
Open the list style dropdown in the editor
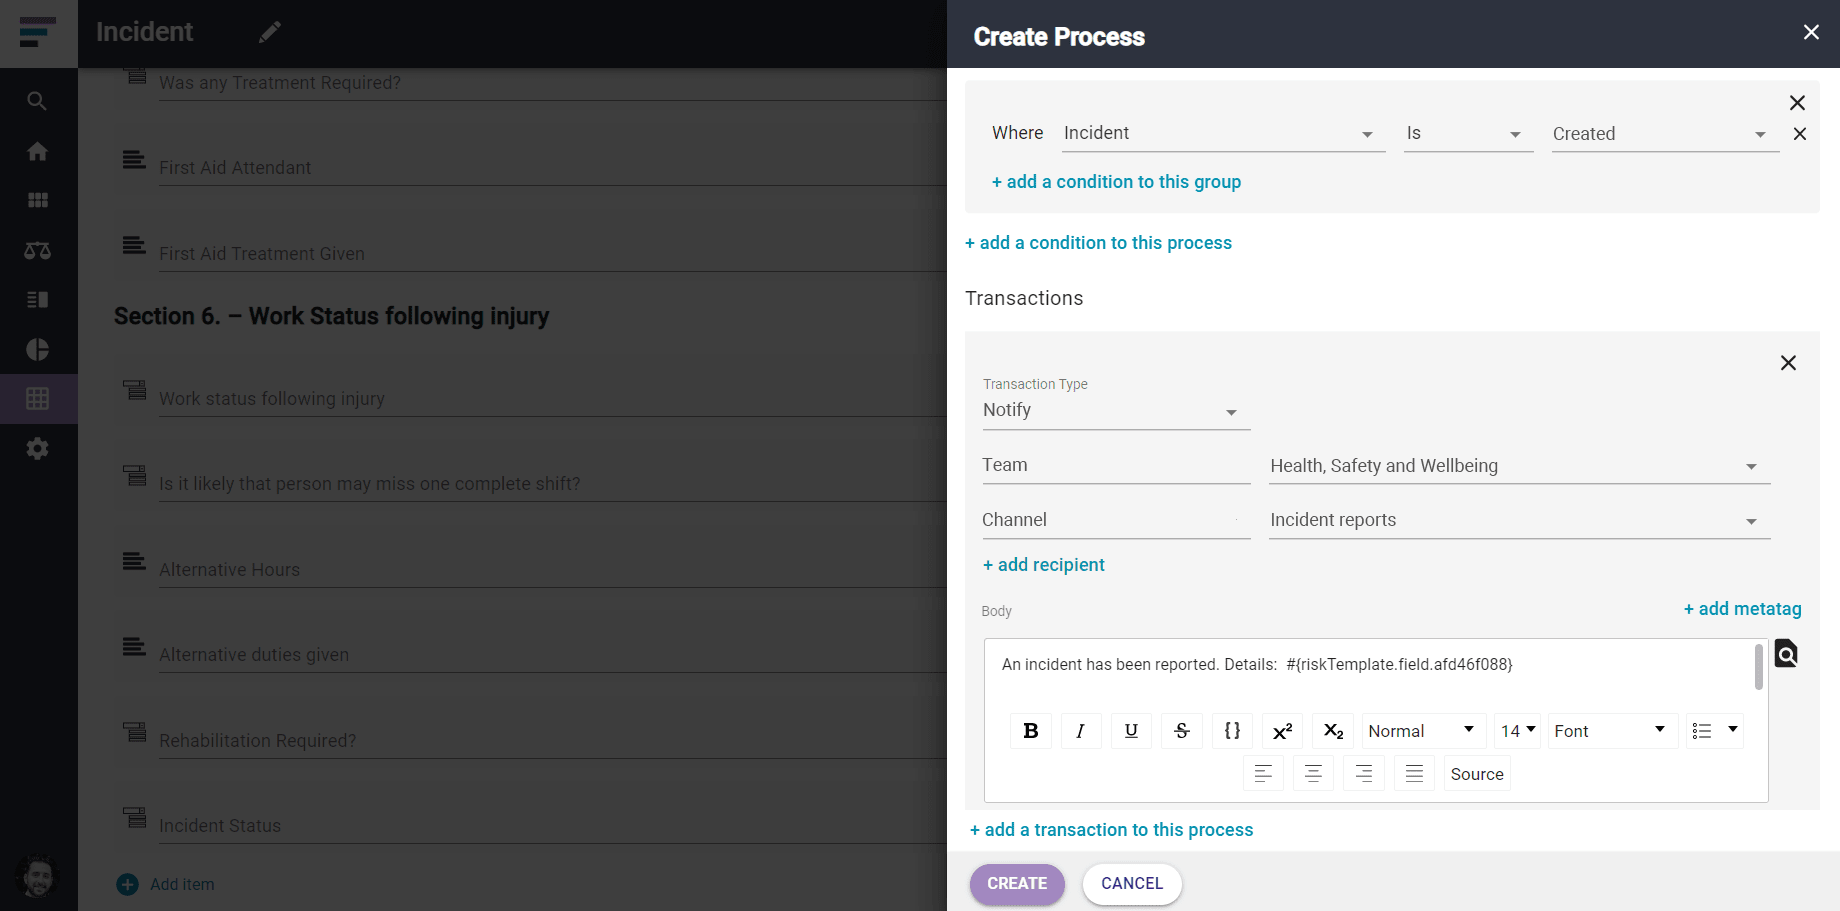coord(1715,731)
